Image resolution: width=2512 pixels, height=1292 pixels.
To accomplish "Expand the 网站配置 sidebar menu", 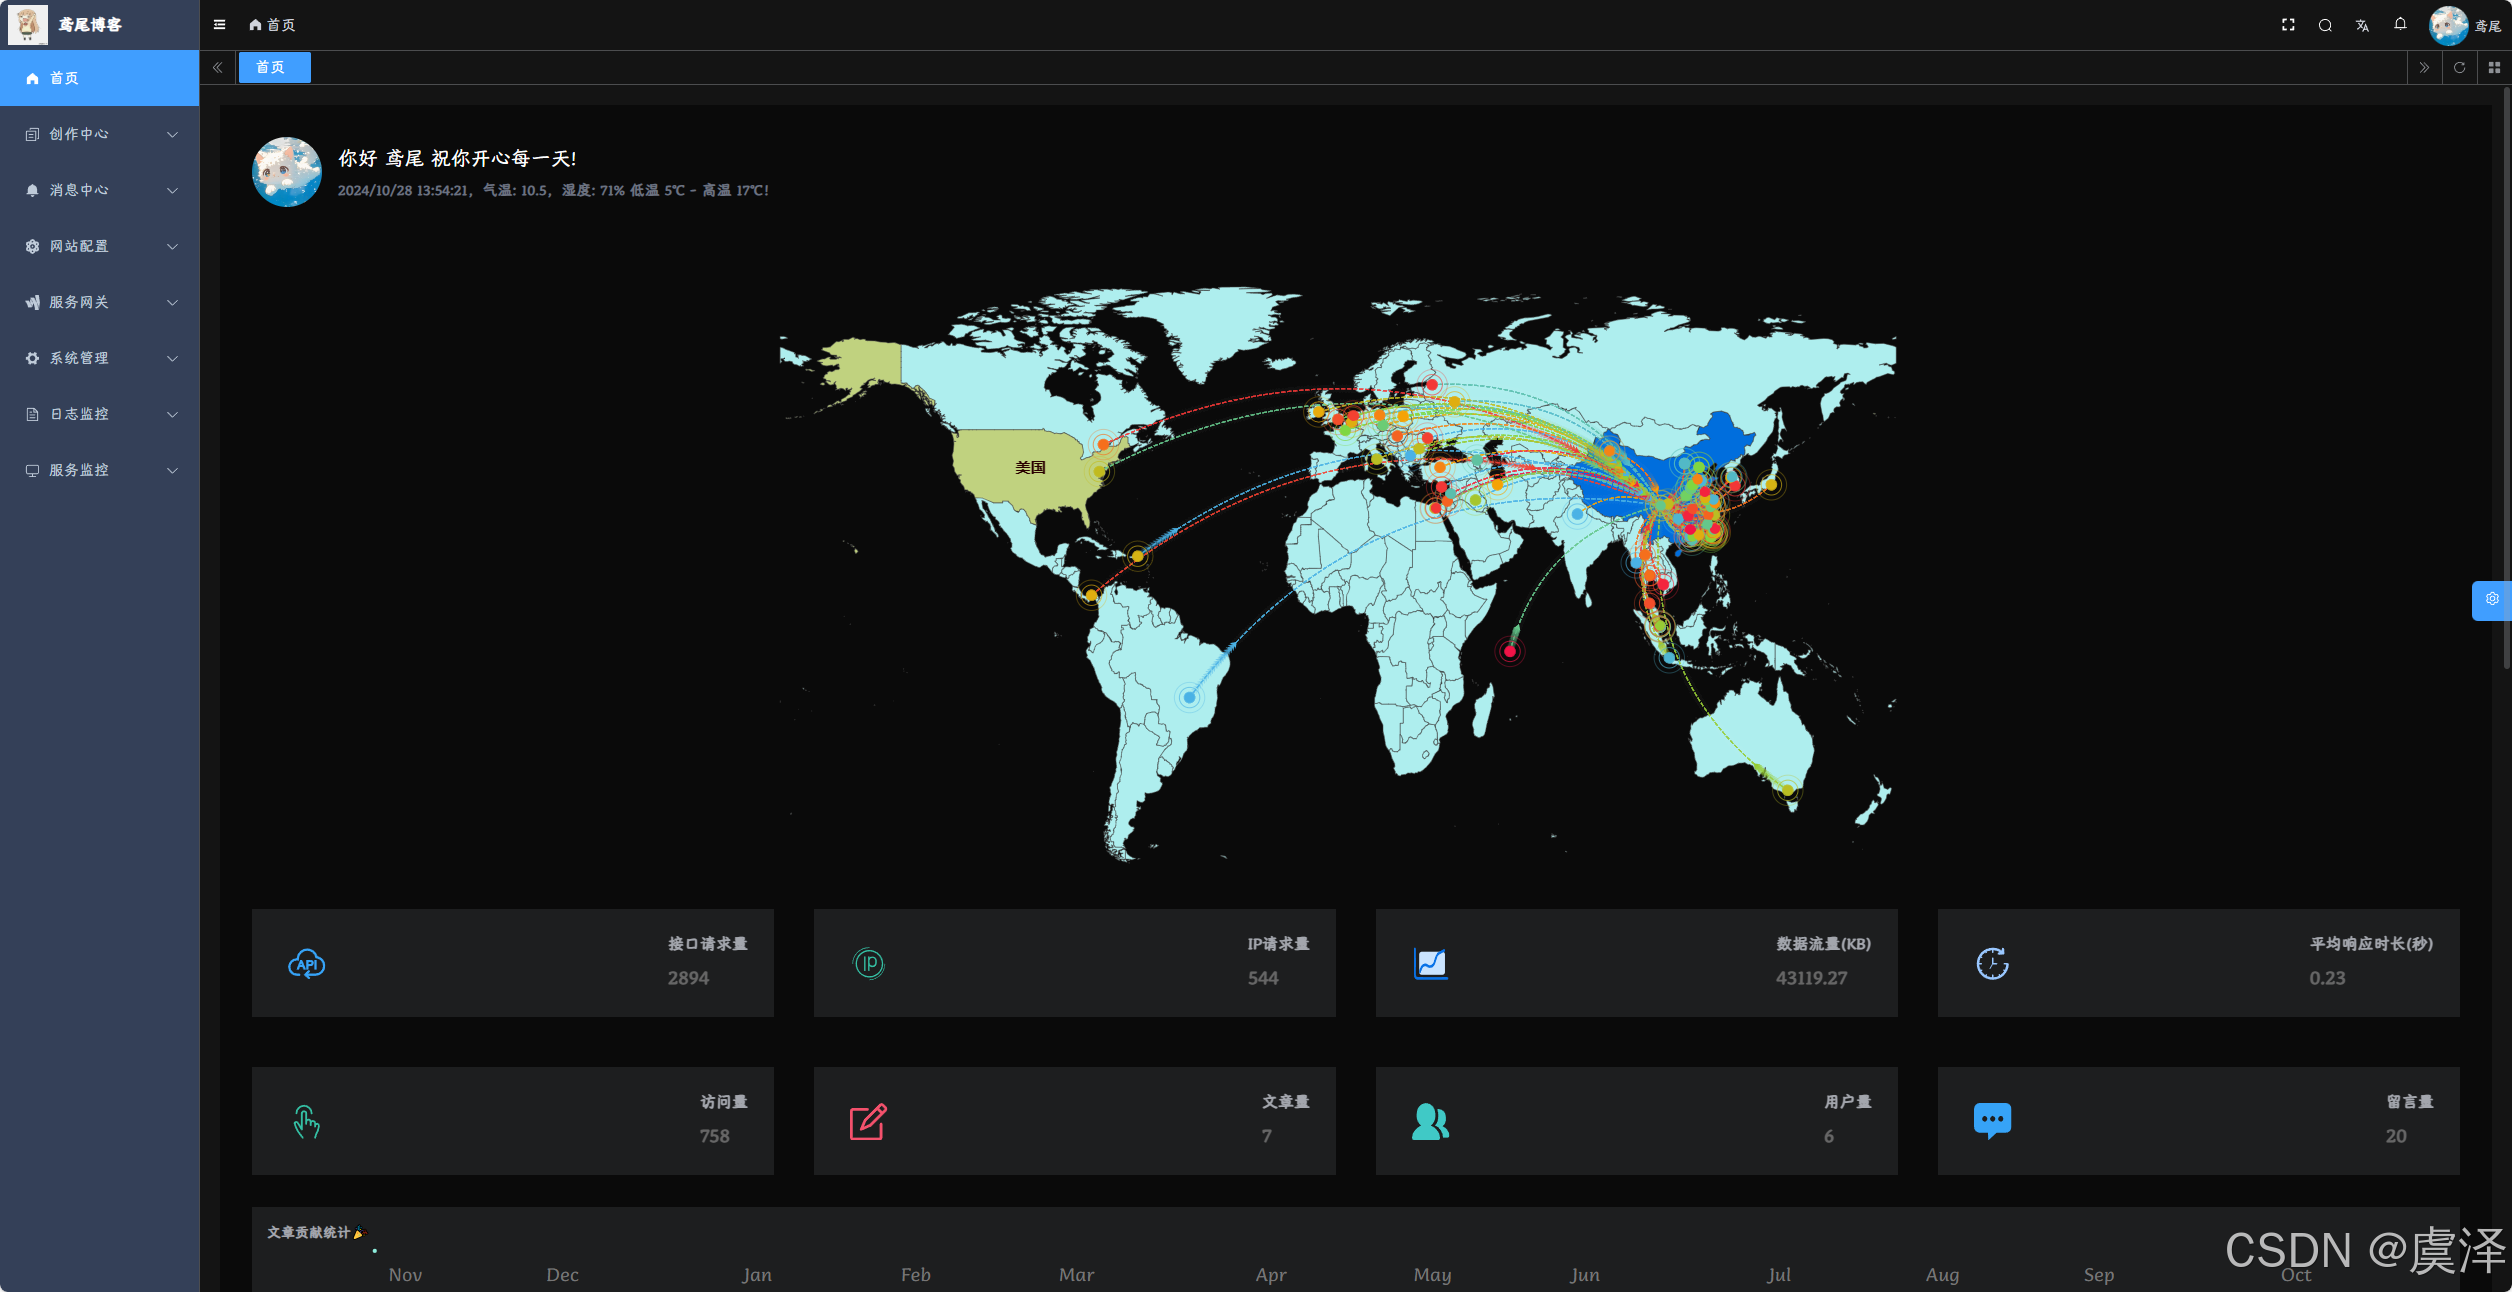I will (100, 246).
